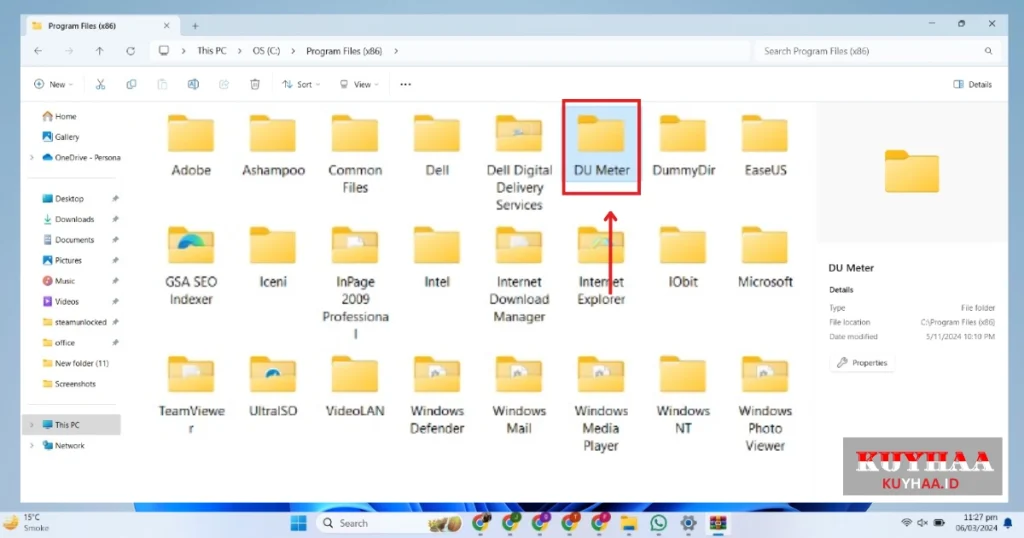The height and width of the screenshot is (538, 1024).
Task: Unpin Downloads from Quick access
Action: coord(115,219)
